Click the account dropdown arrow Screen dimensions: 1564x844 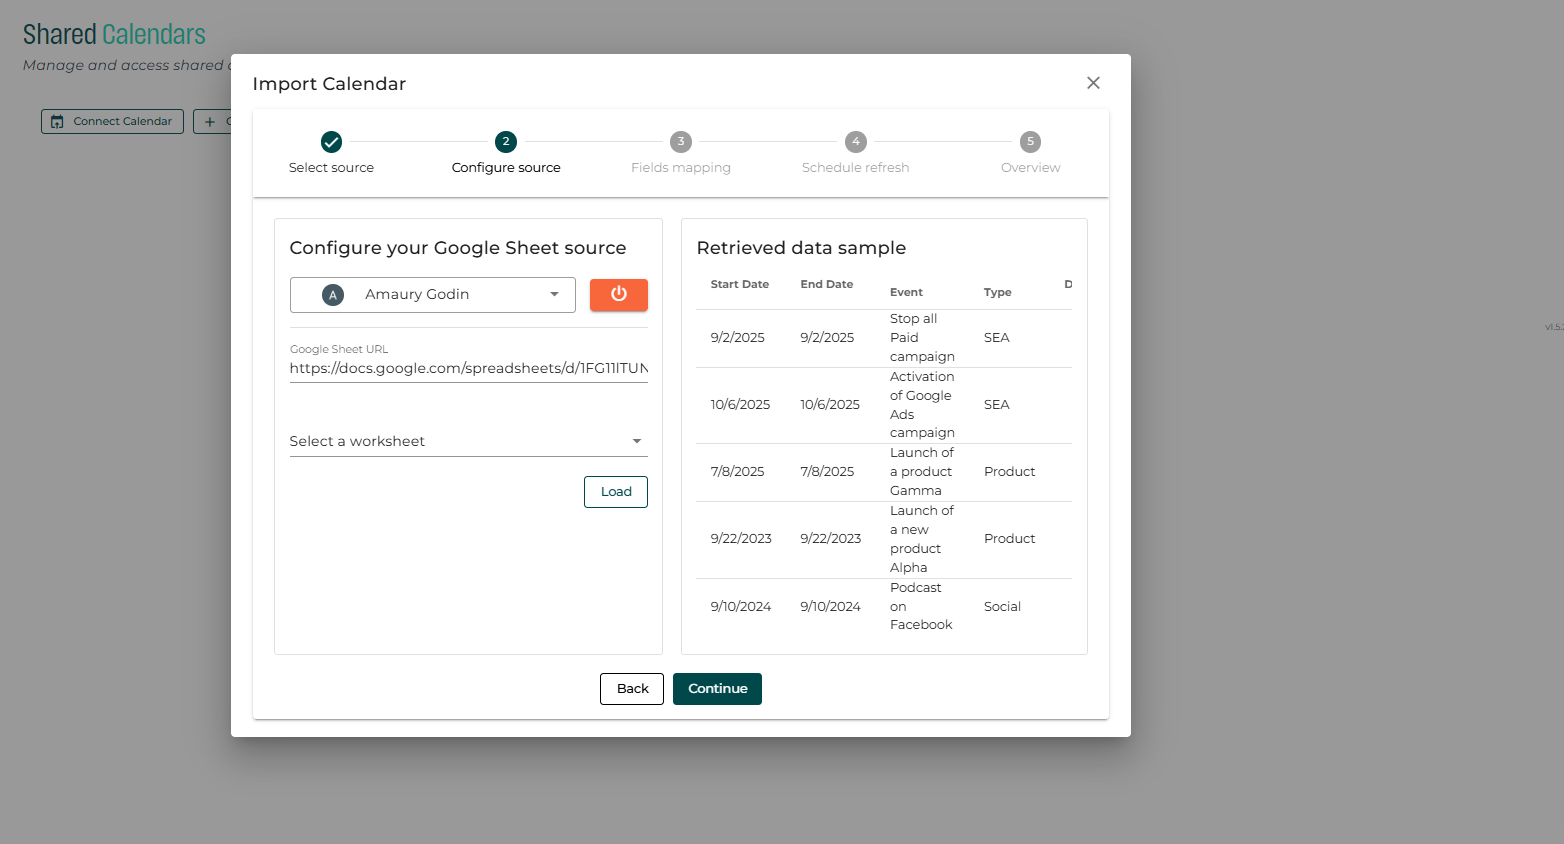tap(554, 295)
